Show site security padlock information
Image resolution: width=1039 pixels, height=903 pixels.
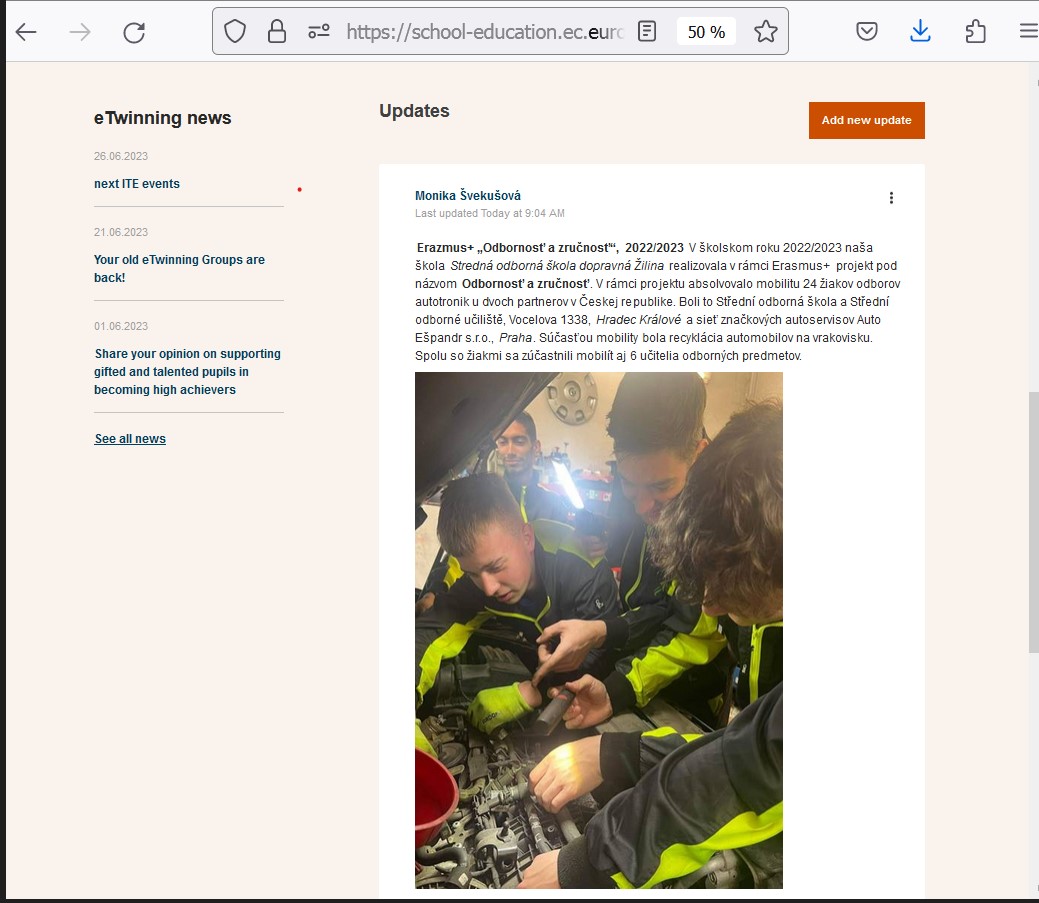[x=277, y=31]
